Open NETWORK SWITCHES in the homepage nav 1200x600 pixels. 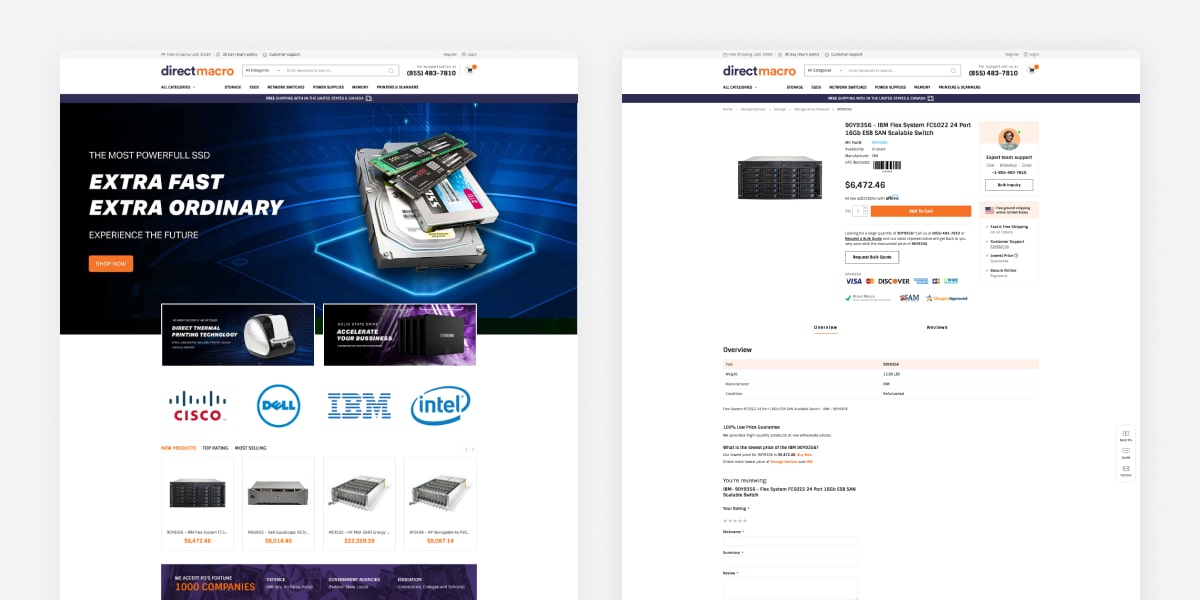(x=286, y=87)
